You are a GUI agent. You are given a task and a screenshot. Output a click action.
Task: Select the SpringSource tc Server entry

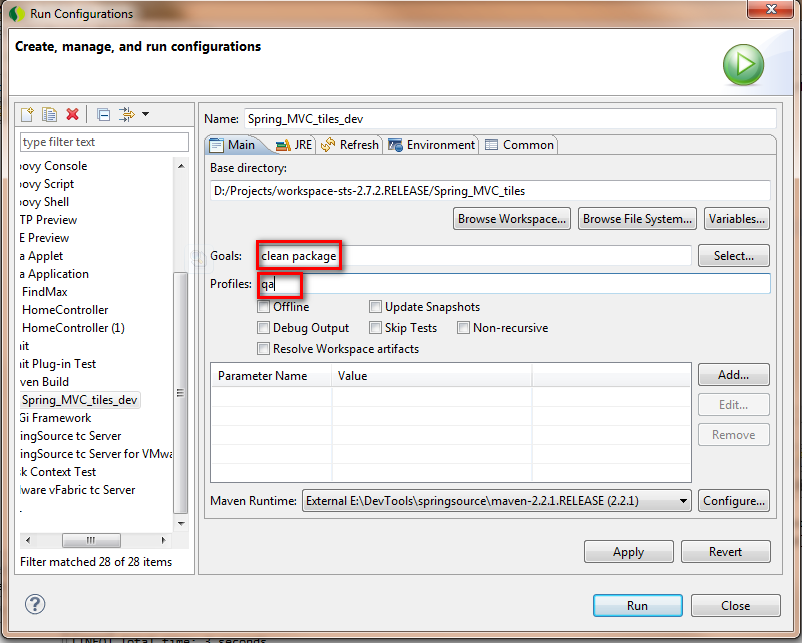point(71,436)
